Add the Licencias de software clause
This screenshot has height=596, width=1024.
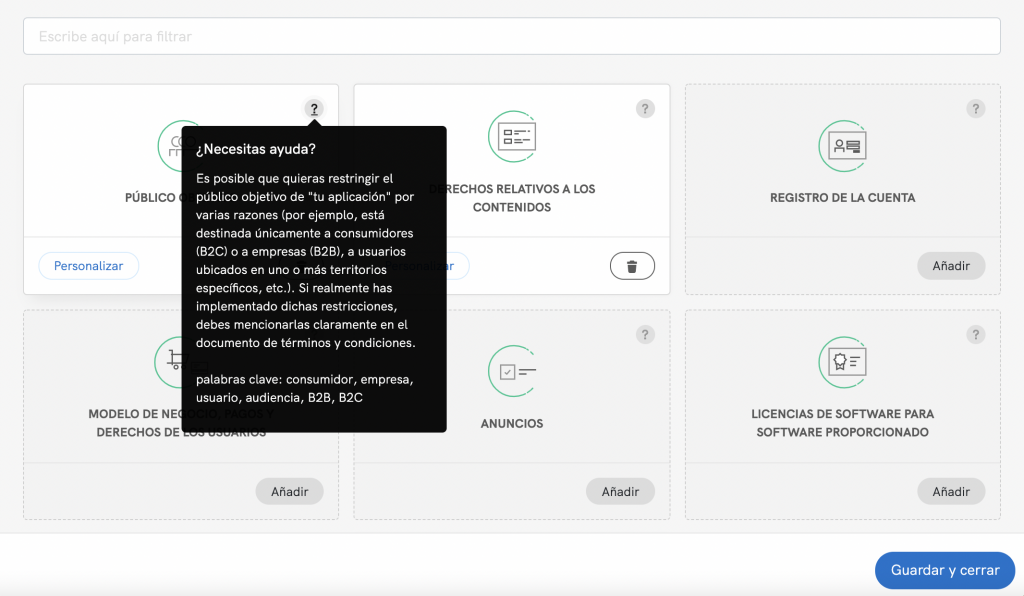[x=951, y=491]
